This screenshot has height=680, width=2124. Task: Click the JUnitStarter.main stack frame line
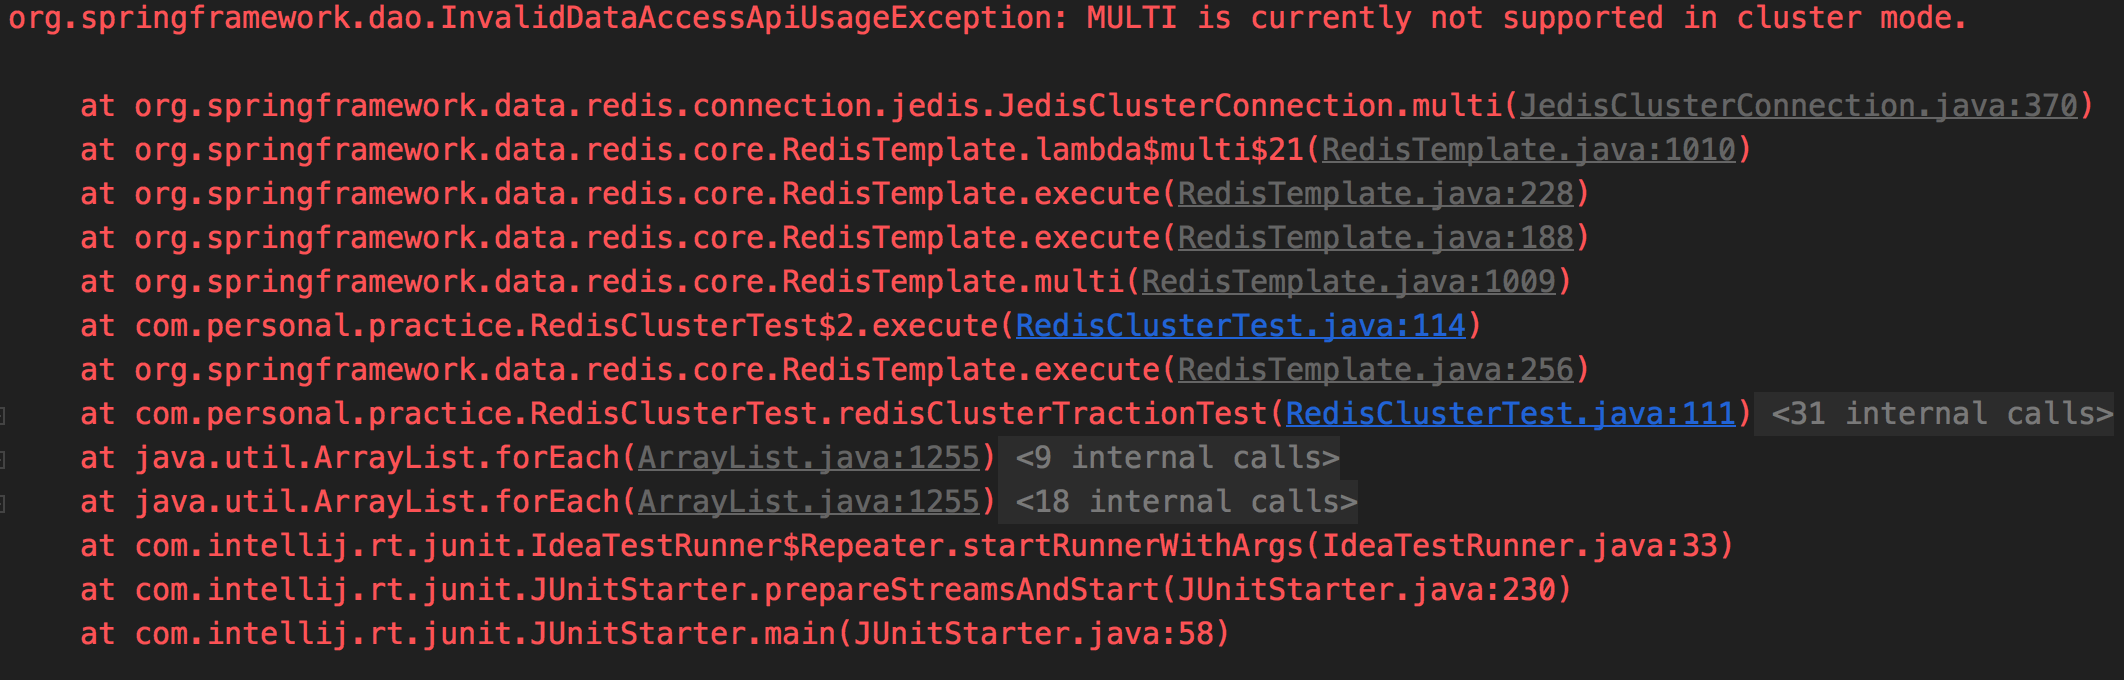[654, 633]
